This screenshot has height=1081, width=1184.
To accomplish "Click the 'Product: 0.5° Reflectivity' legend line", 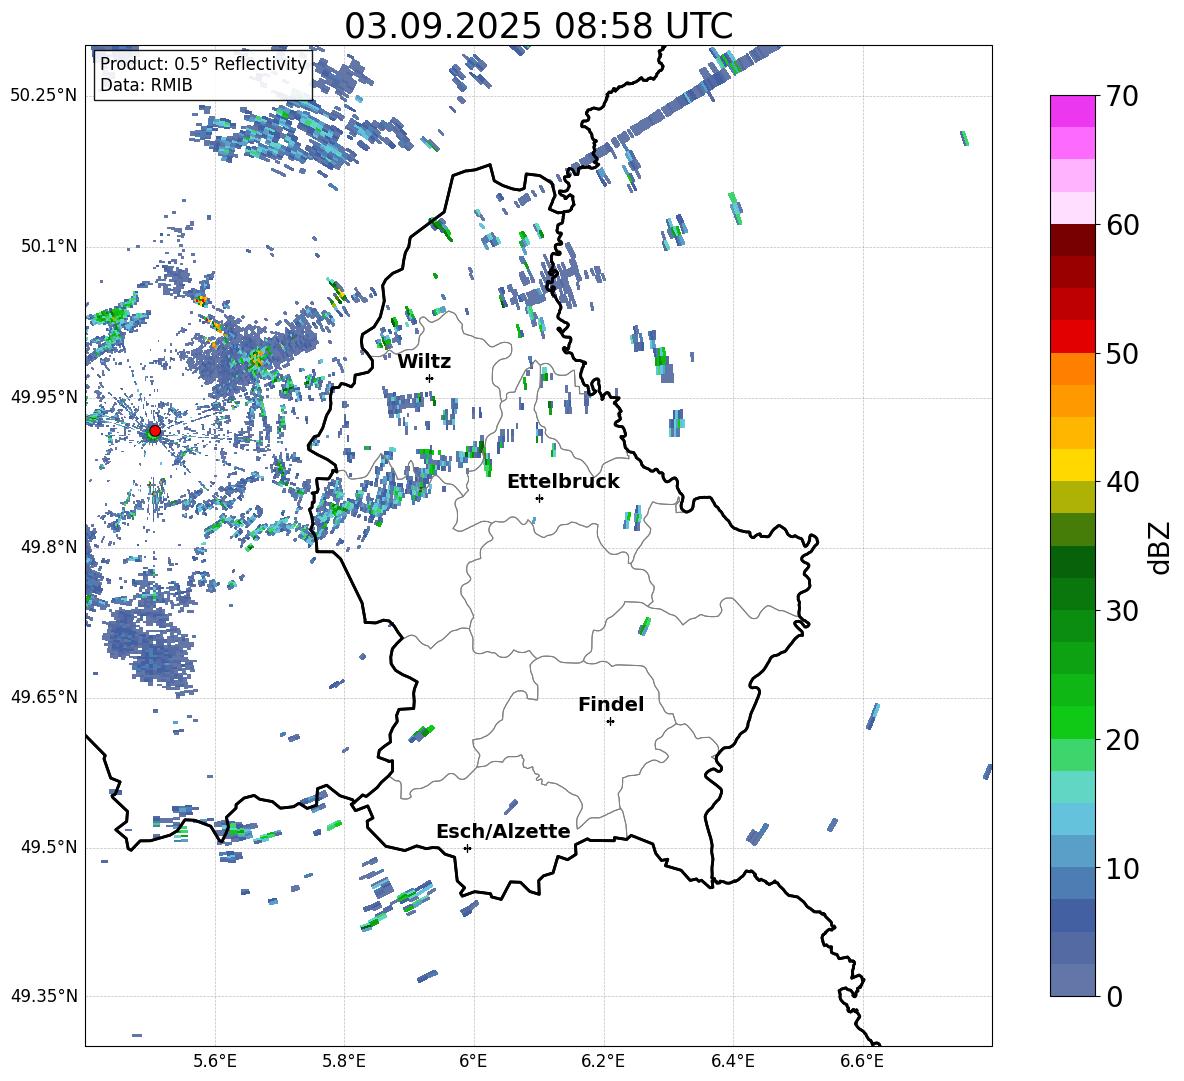I will tap(203, 63).
